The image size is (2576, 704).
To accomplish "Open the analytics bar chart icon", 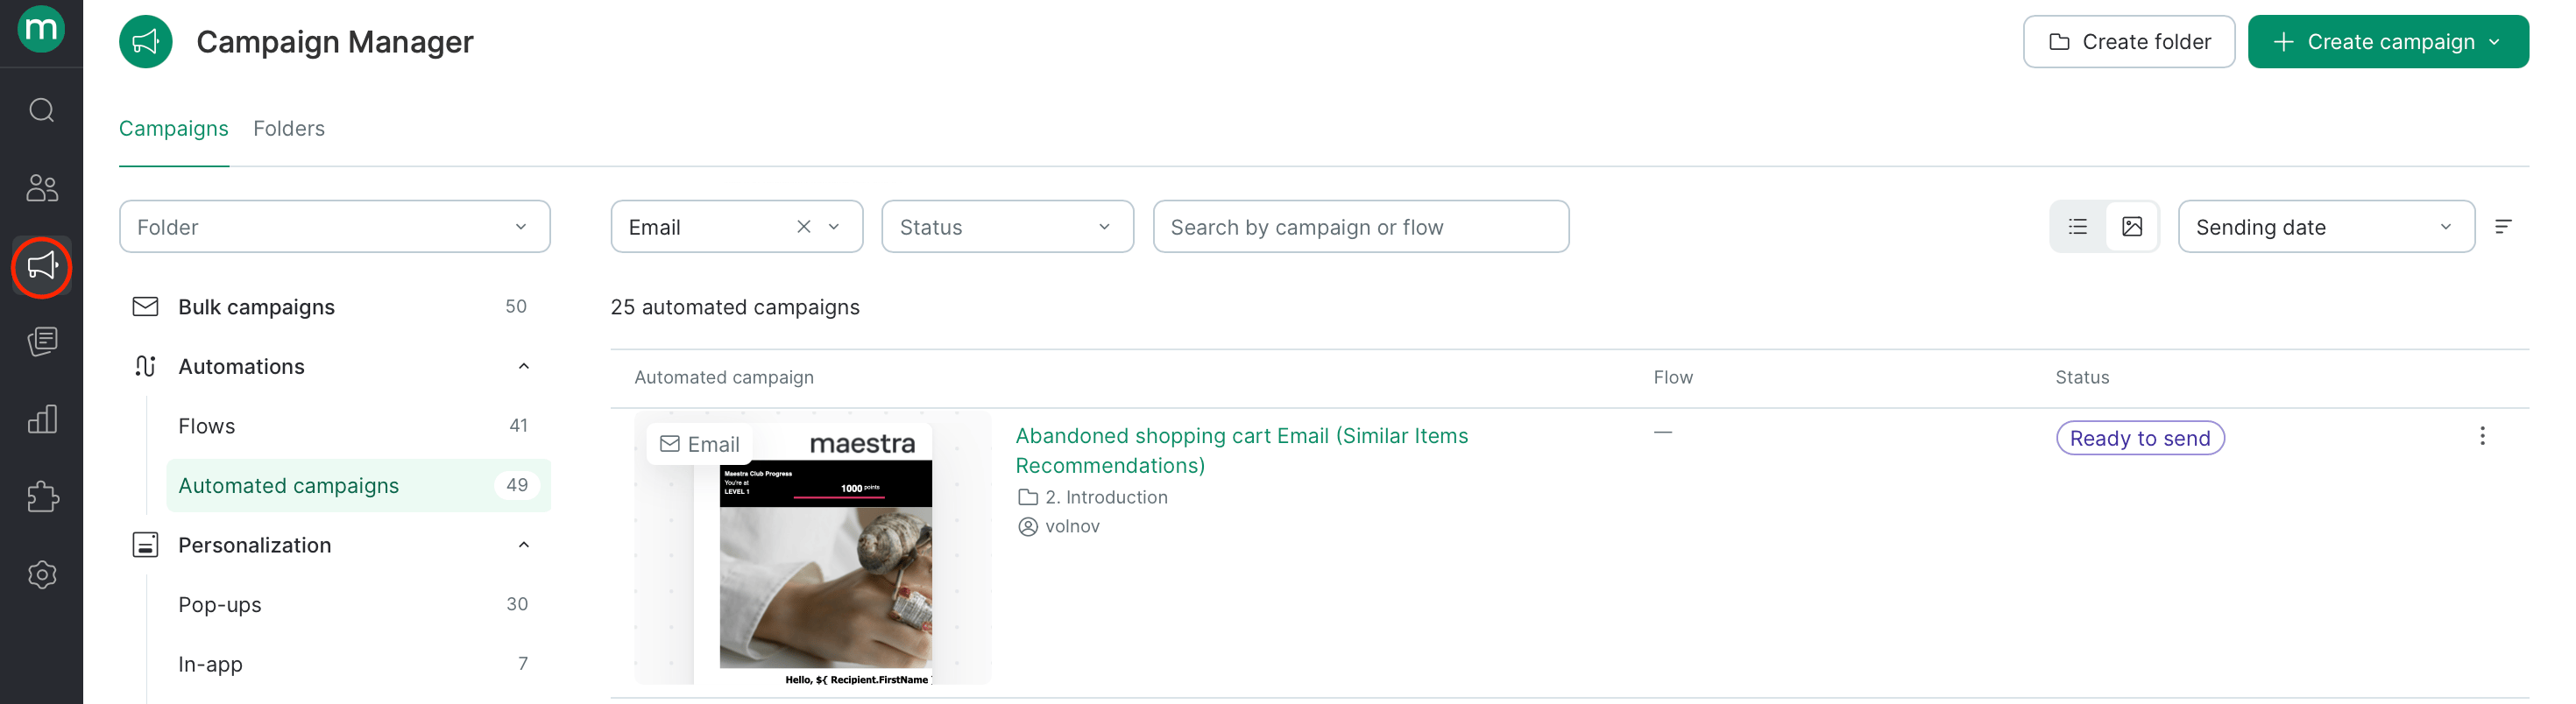I will [41, 419].
